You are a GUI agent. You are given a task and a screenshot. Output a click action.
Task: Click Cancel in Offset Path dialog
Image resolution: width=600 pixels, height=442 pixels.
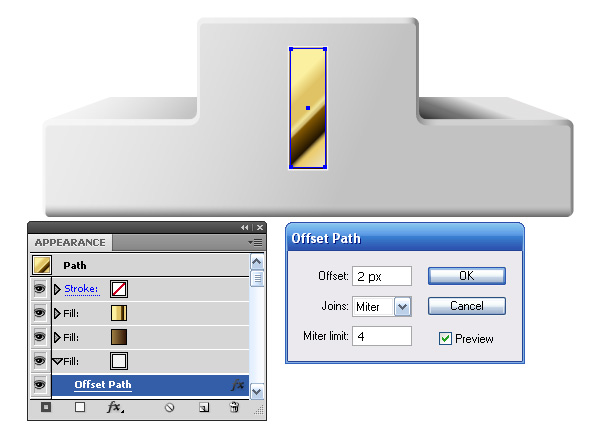467,306
